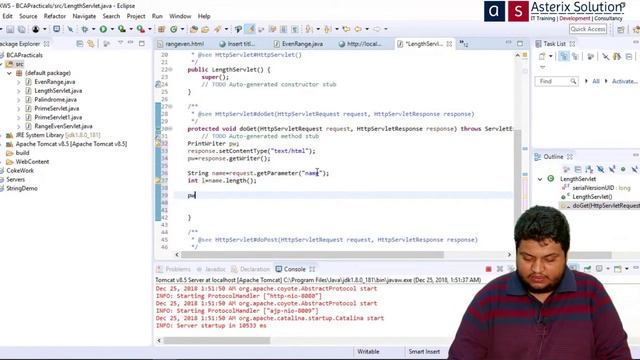Viewport: 640px width, 360px height.
Task: Click Remove Launch icon in Console
Action: coord(500,269)
